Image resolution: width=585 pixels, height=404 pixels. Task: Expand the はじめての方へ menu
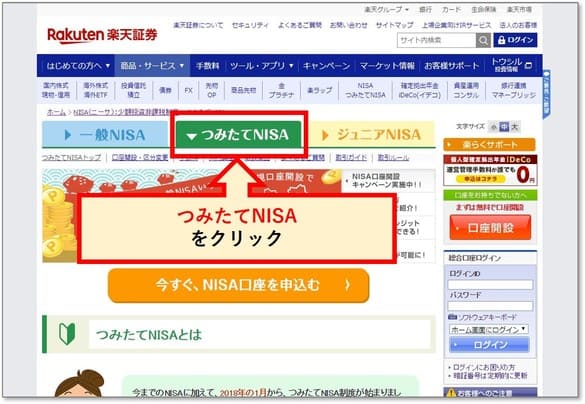pos(78,66)
